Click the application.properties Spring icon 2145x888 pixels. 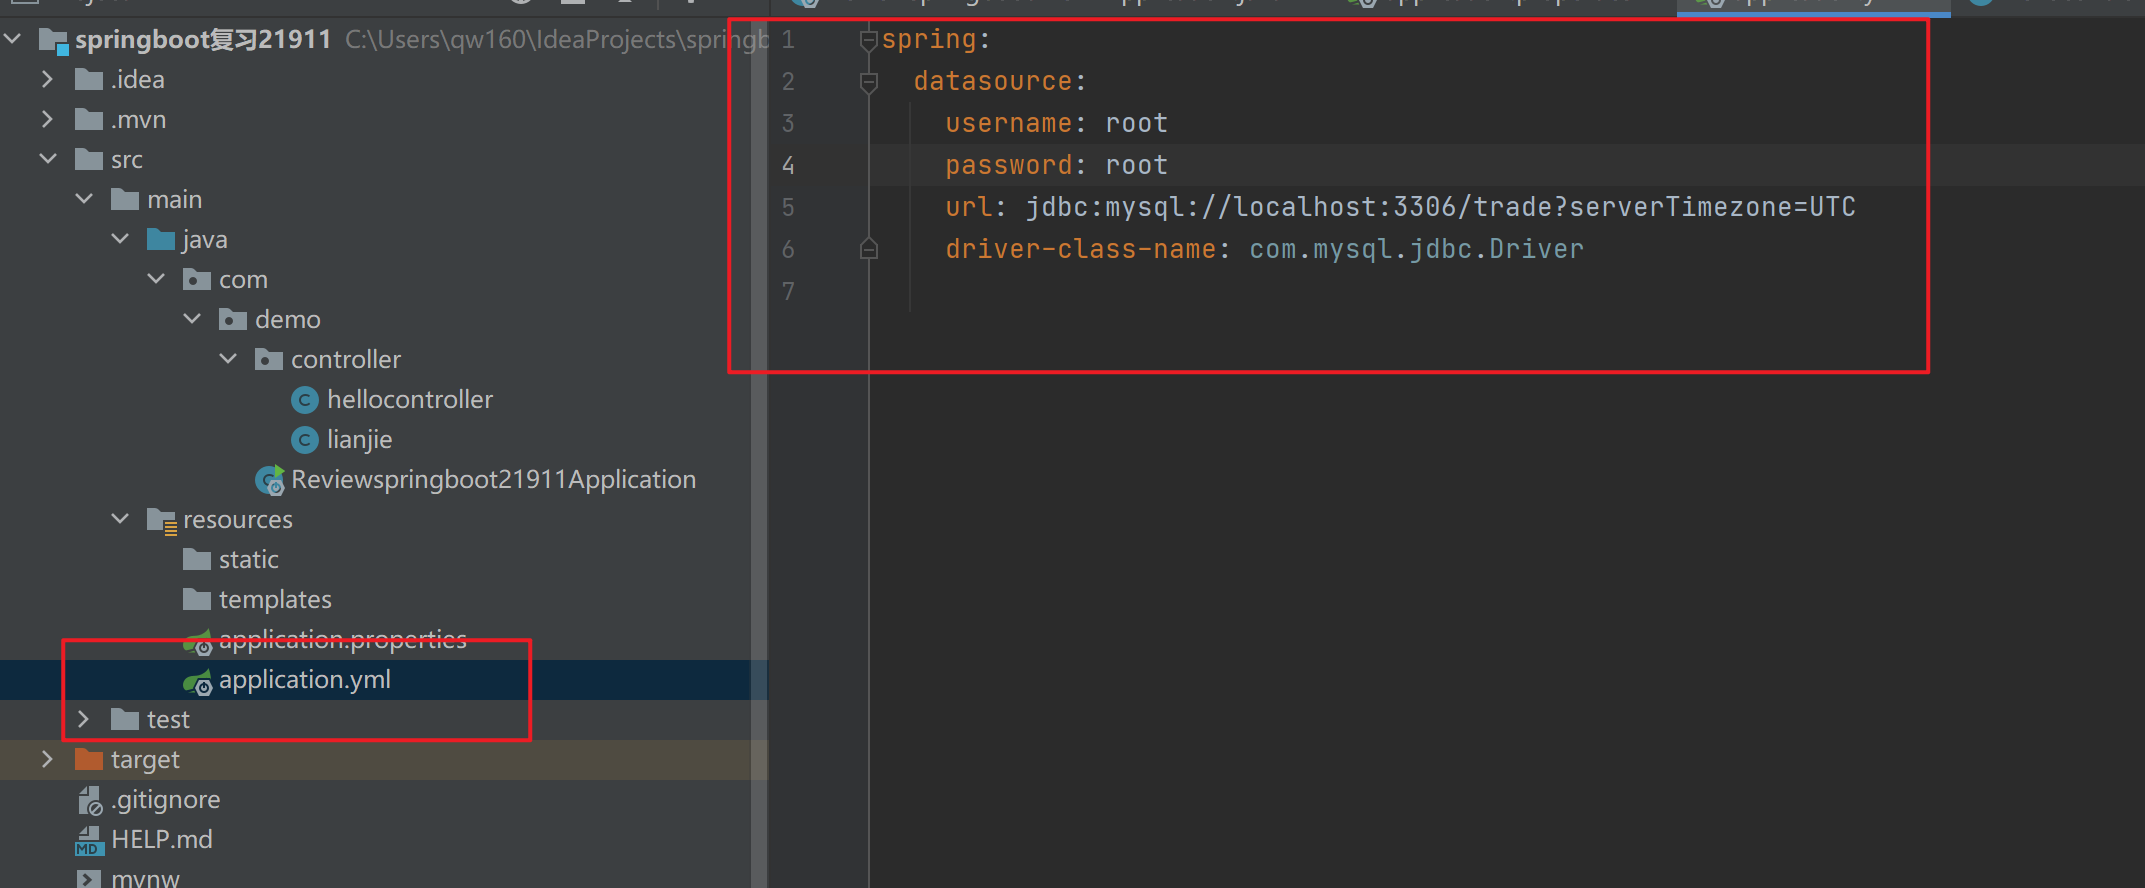[197, 641]
